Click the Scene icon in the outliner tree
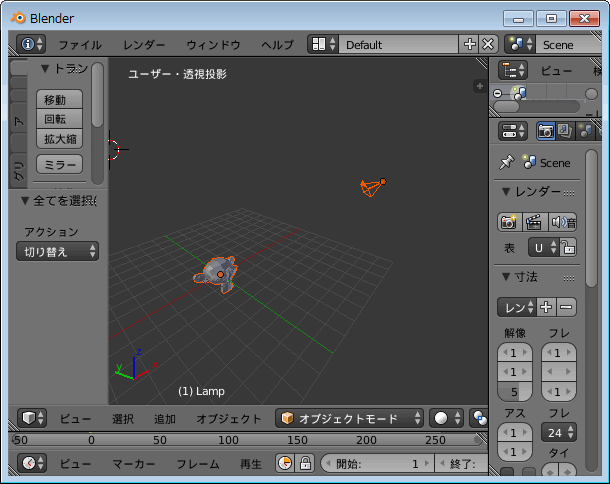This screenshot has width=610, height=484. (519, 93)
